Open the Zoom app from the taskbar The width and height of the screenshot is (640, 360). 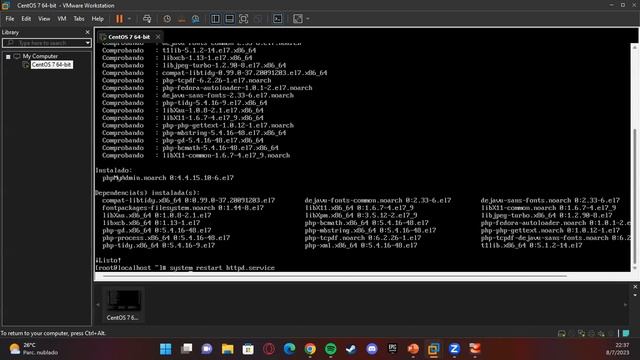point(454,349)
